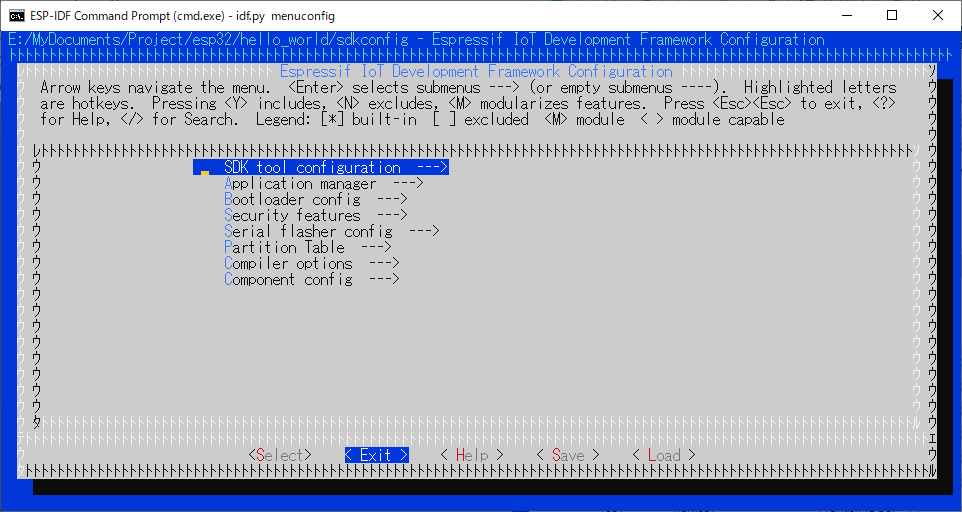This screenshot has width=962, height=512.
Task: Click the Exit button
Action: (376, 455)
